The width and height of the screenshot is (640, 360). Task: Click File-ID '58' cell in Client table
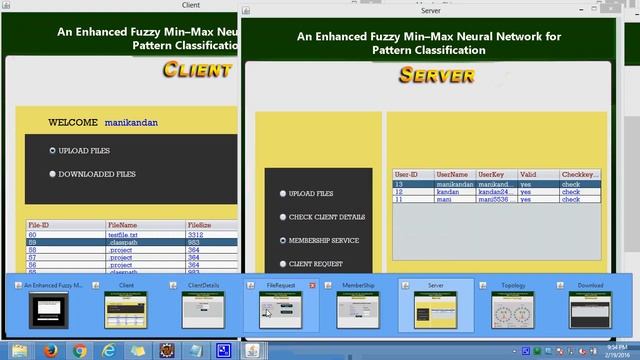66,250
